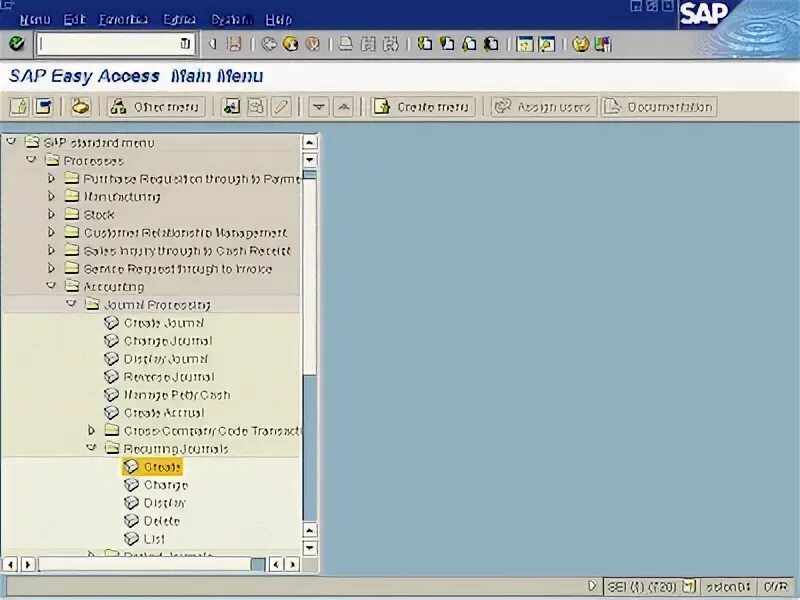Open the Help menu

279,20
